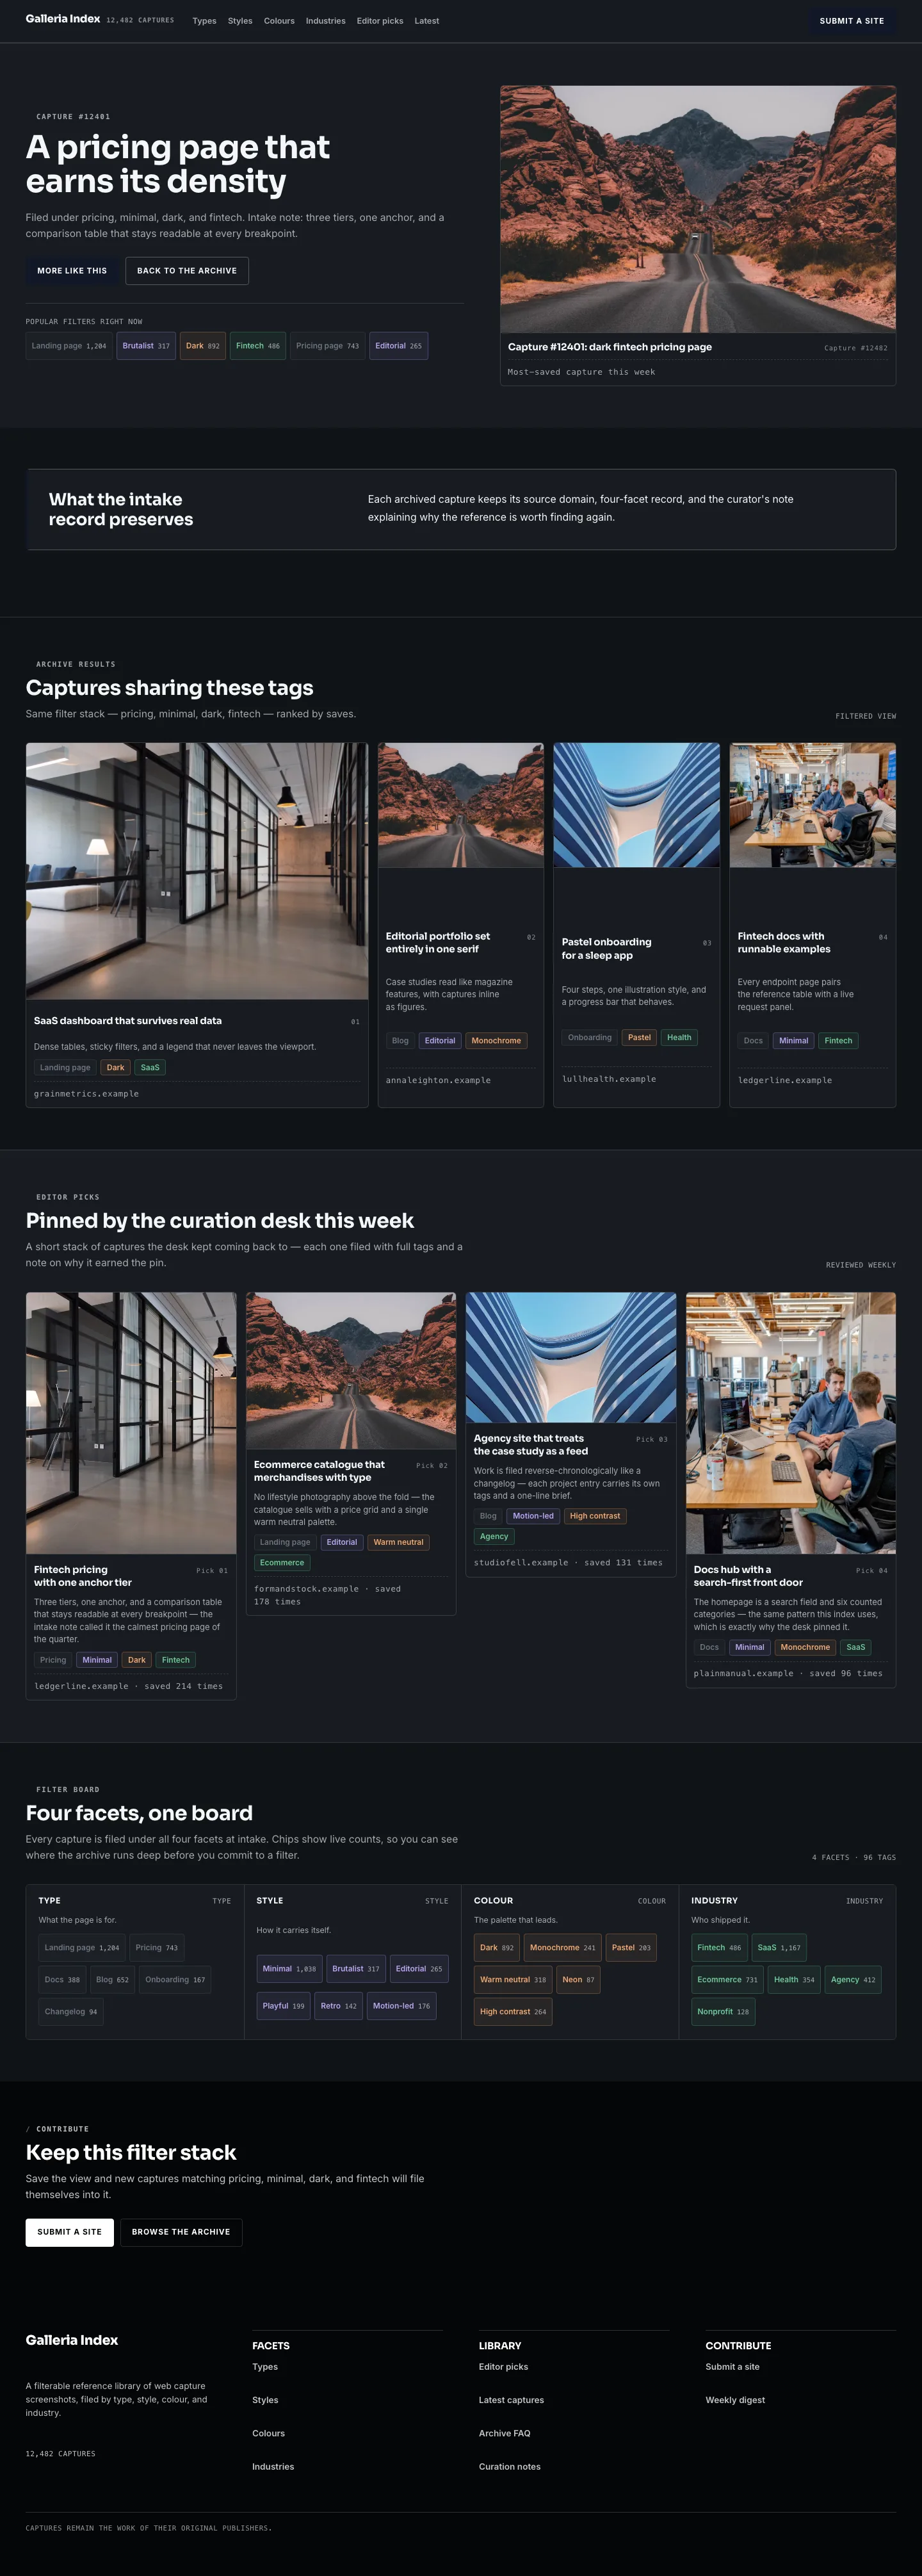This screenshot has width=922, height=2576.
Task: Toggle the Pastel 203 colour filter
Action: (631, 1947)
